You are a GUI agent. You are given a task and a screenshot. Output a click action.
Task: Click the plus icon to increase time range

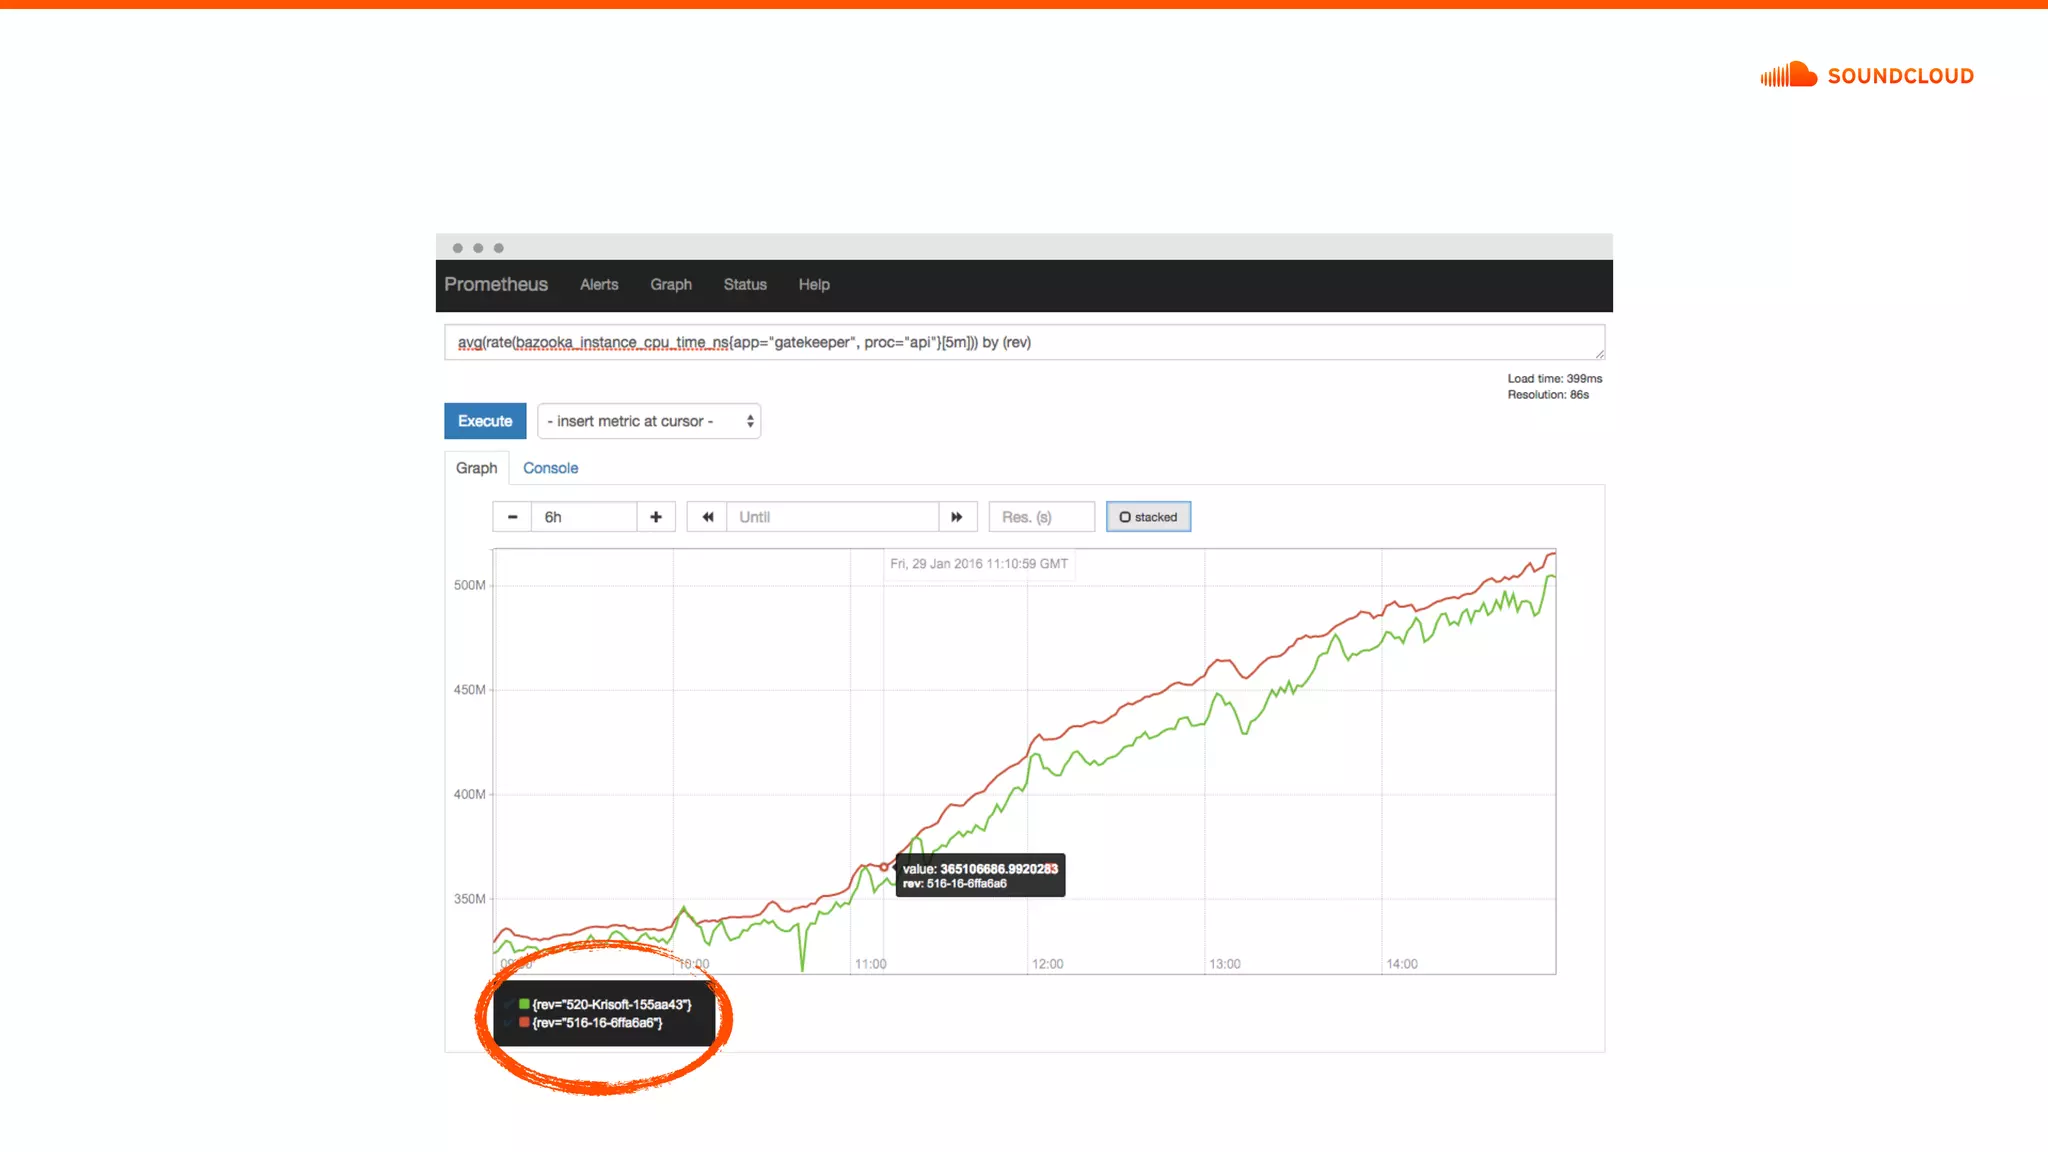[656, 517]
